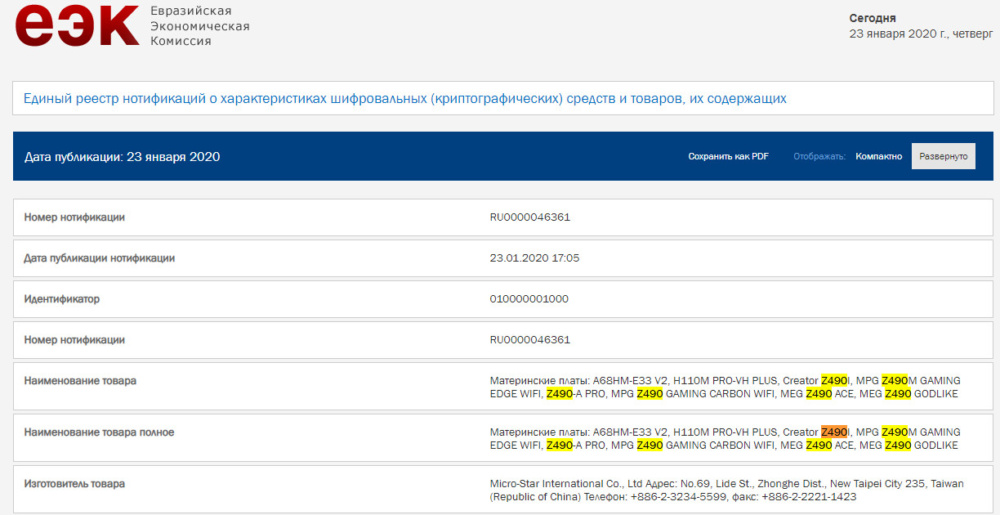Click yellow-highlighted Z490 before GODLIKE in Наименование товара

(898, 394)
